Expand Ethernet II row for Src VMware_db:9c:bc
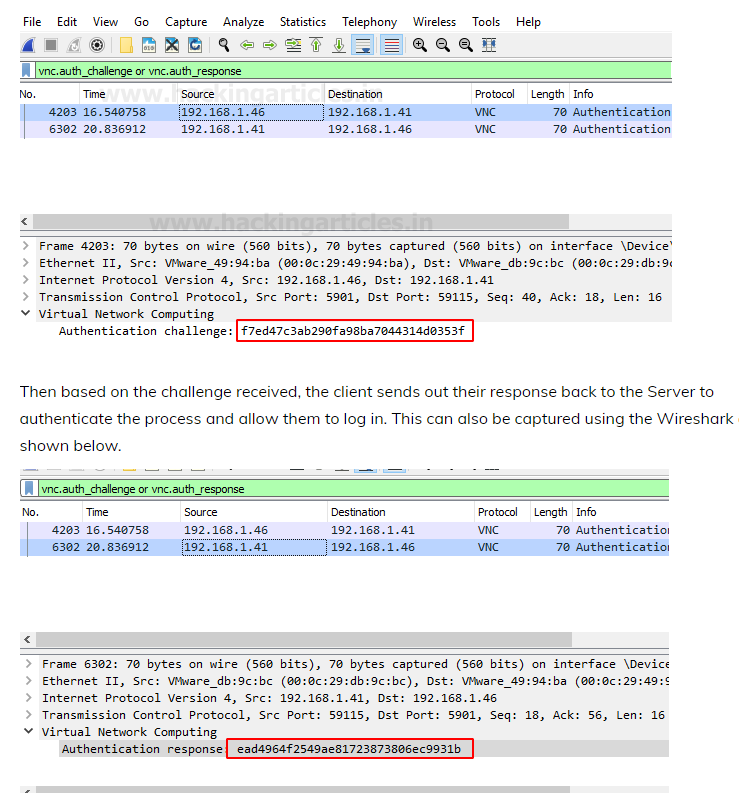The height and width of the screenshot is (798, 739). [29, 680]
